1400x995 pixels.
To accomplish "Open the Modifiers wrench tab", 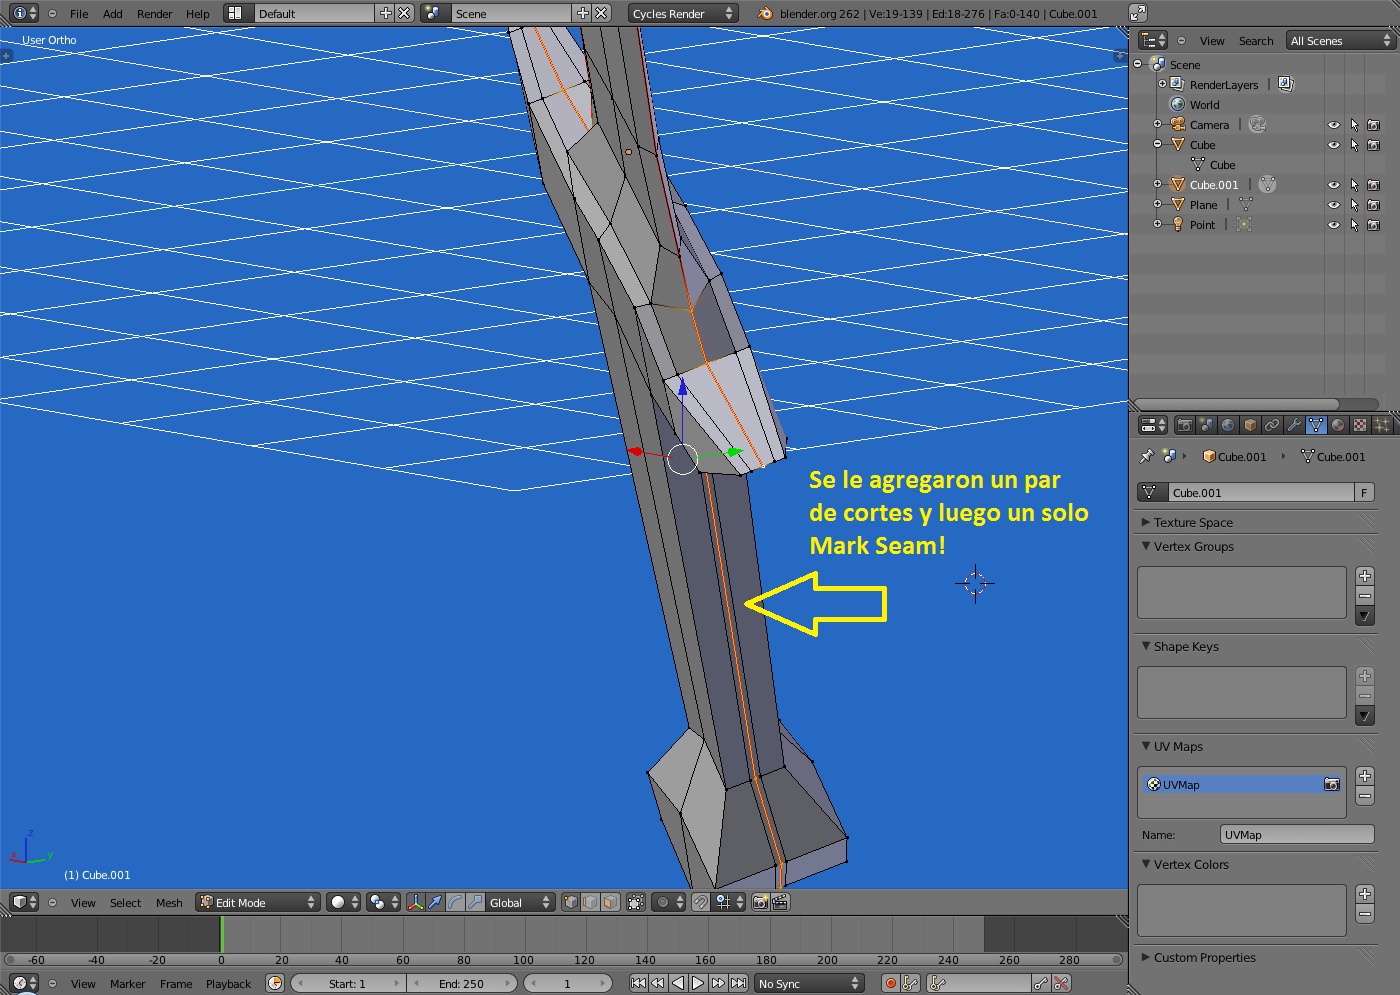I will point(1294,425).
